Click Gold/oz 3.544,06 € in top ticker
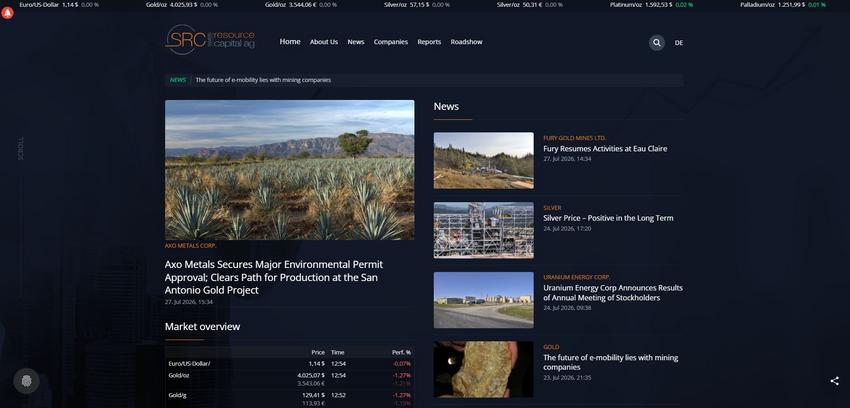Viewport: 850px width, 408px height. point(300,4)
